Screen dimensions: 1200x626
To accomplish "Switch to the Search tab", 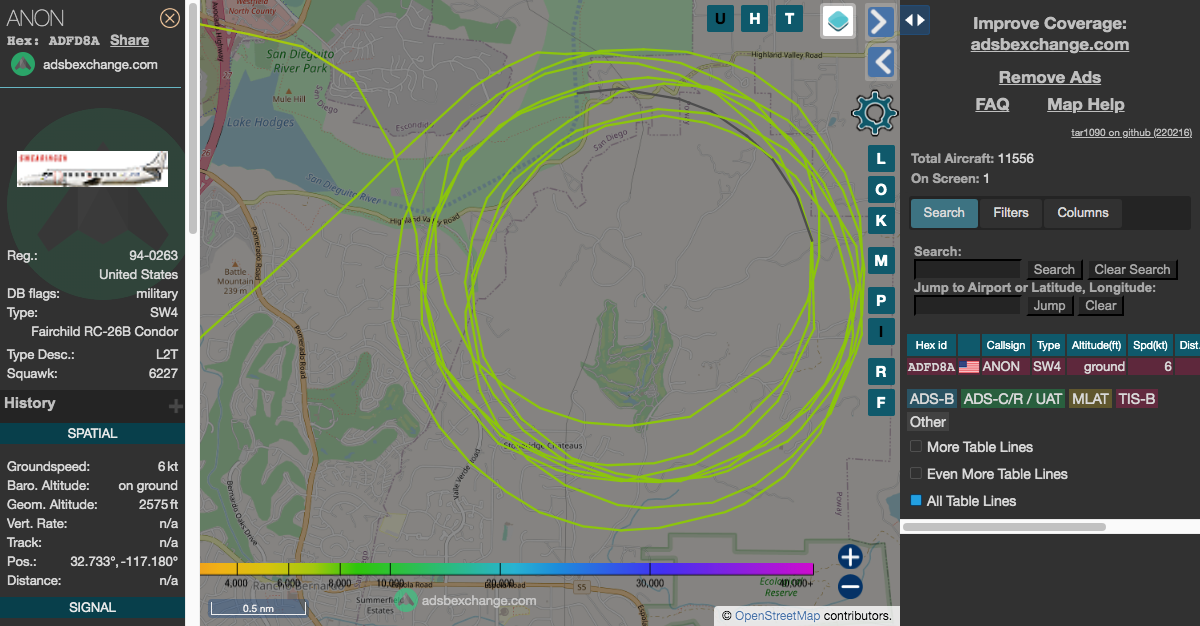I will tap(944, 213).
